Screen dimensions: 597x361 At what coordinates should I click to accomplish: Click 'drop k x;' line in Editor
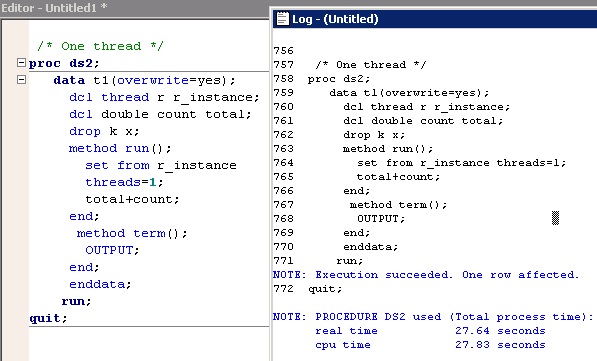104,131
